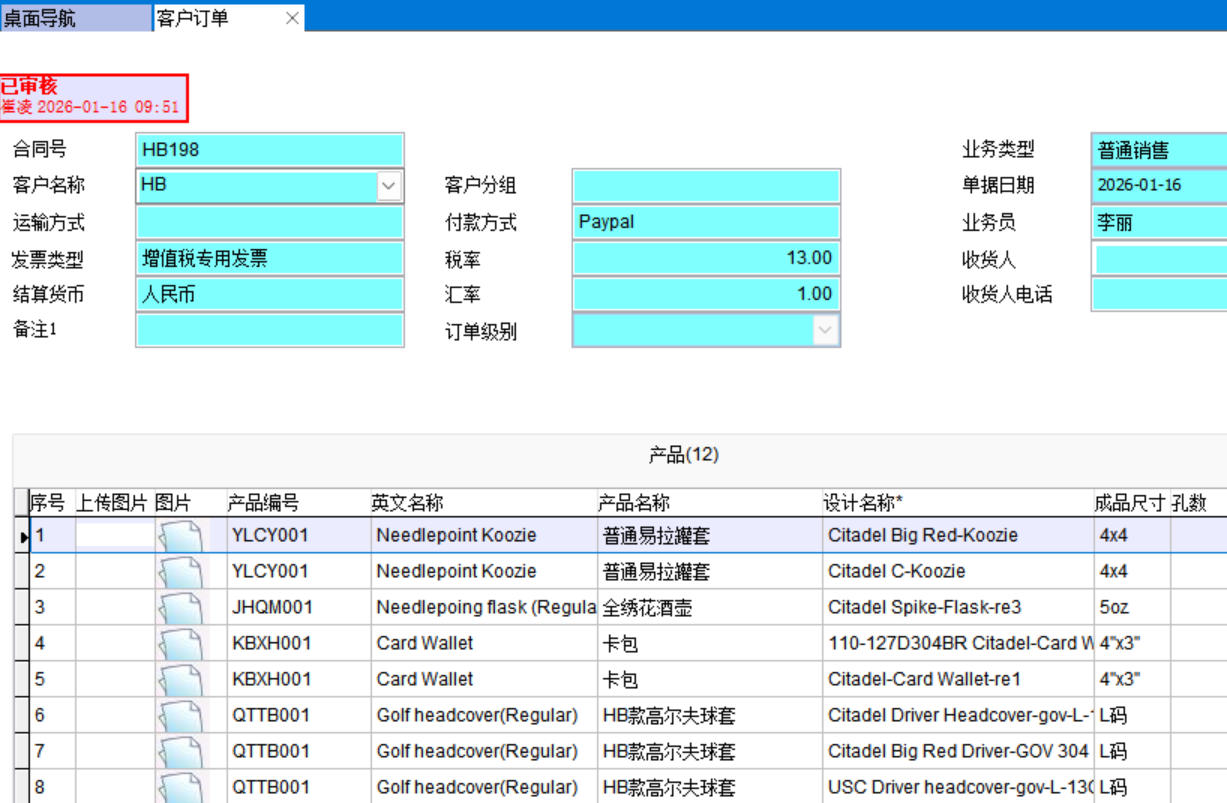Close the 客户订单 tab

pyautogui.click(x=292, y=18)
